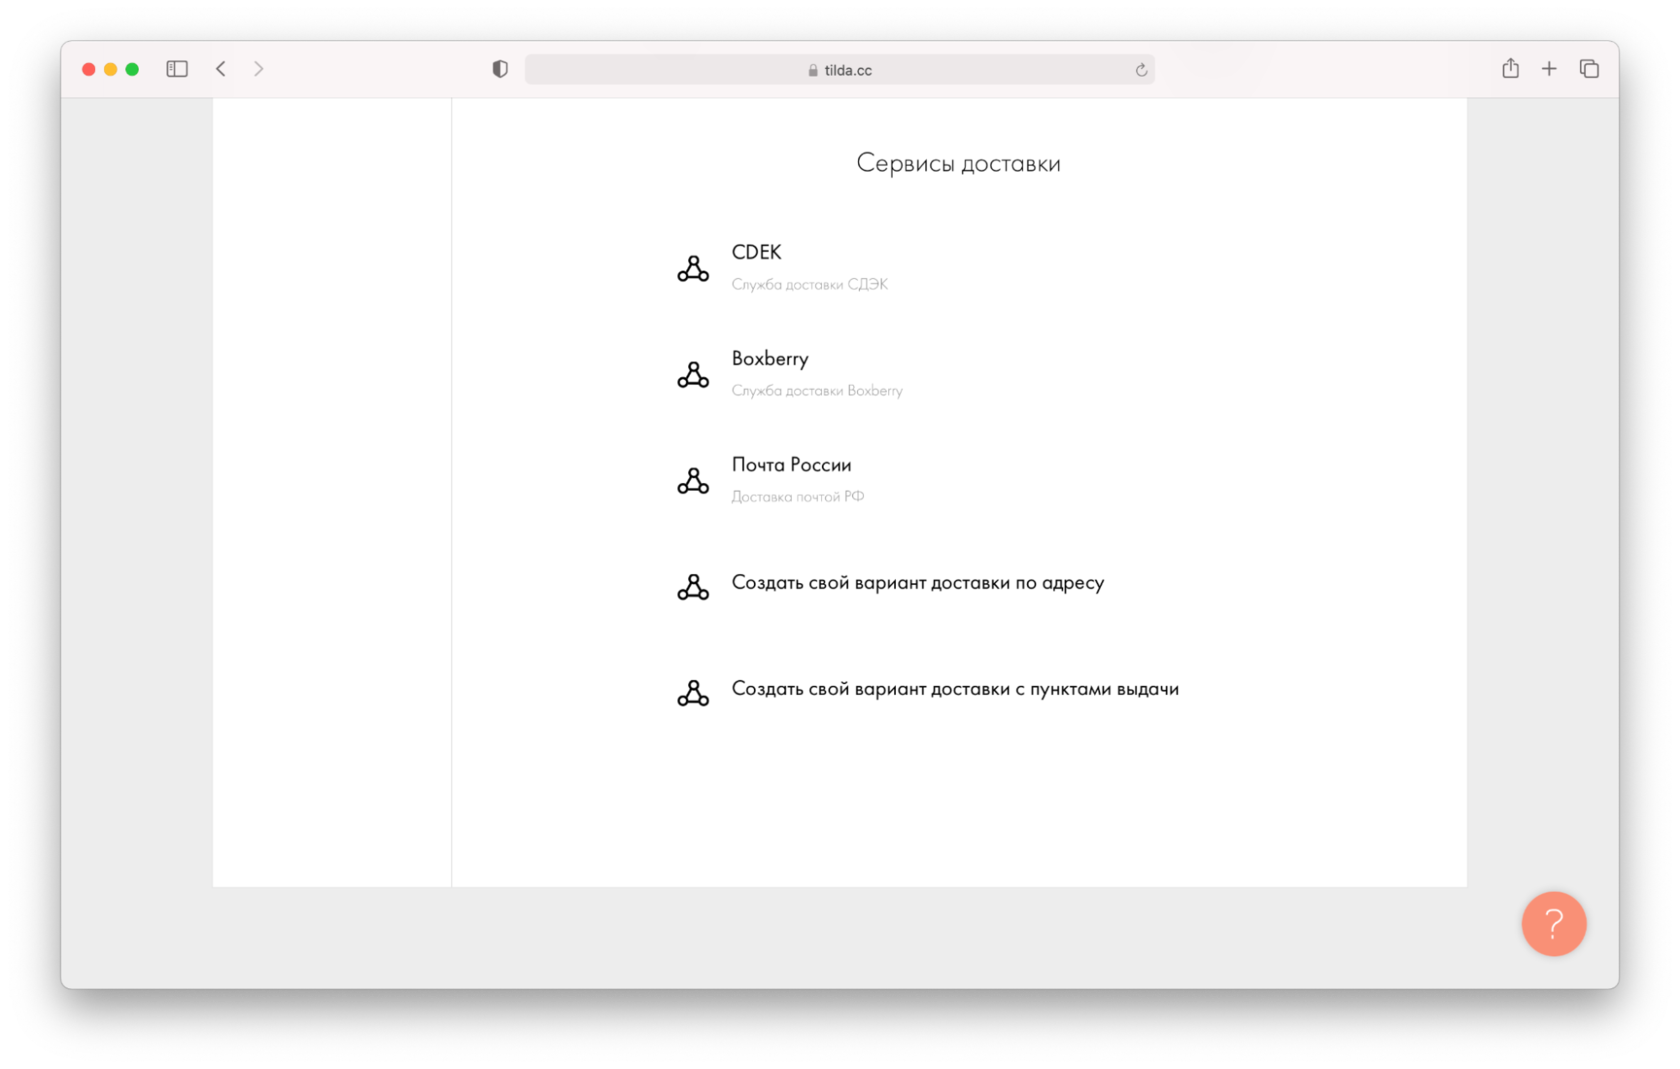Viewport: 1680px width, 1069px height.
Task: Open the orange help question-mark button
Action: (1553, 923)
